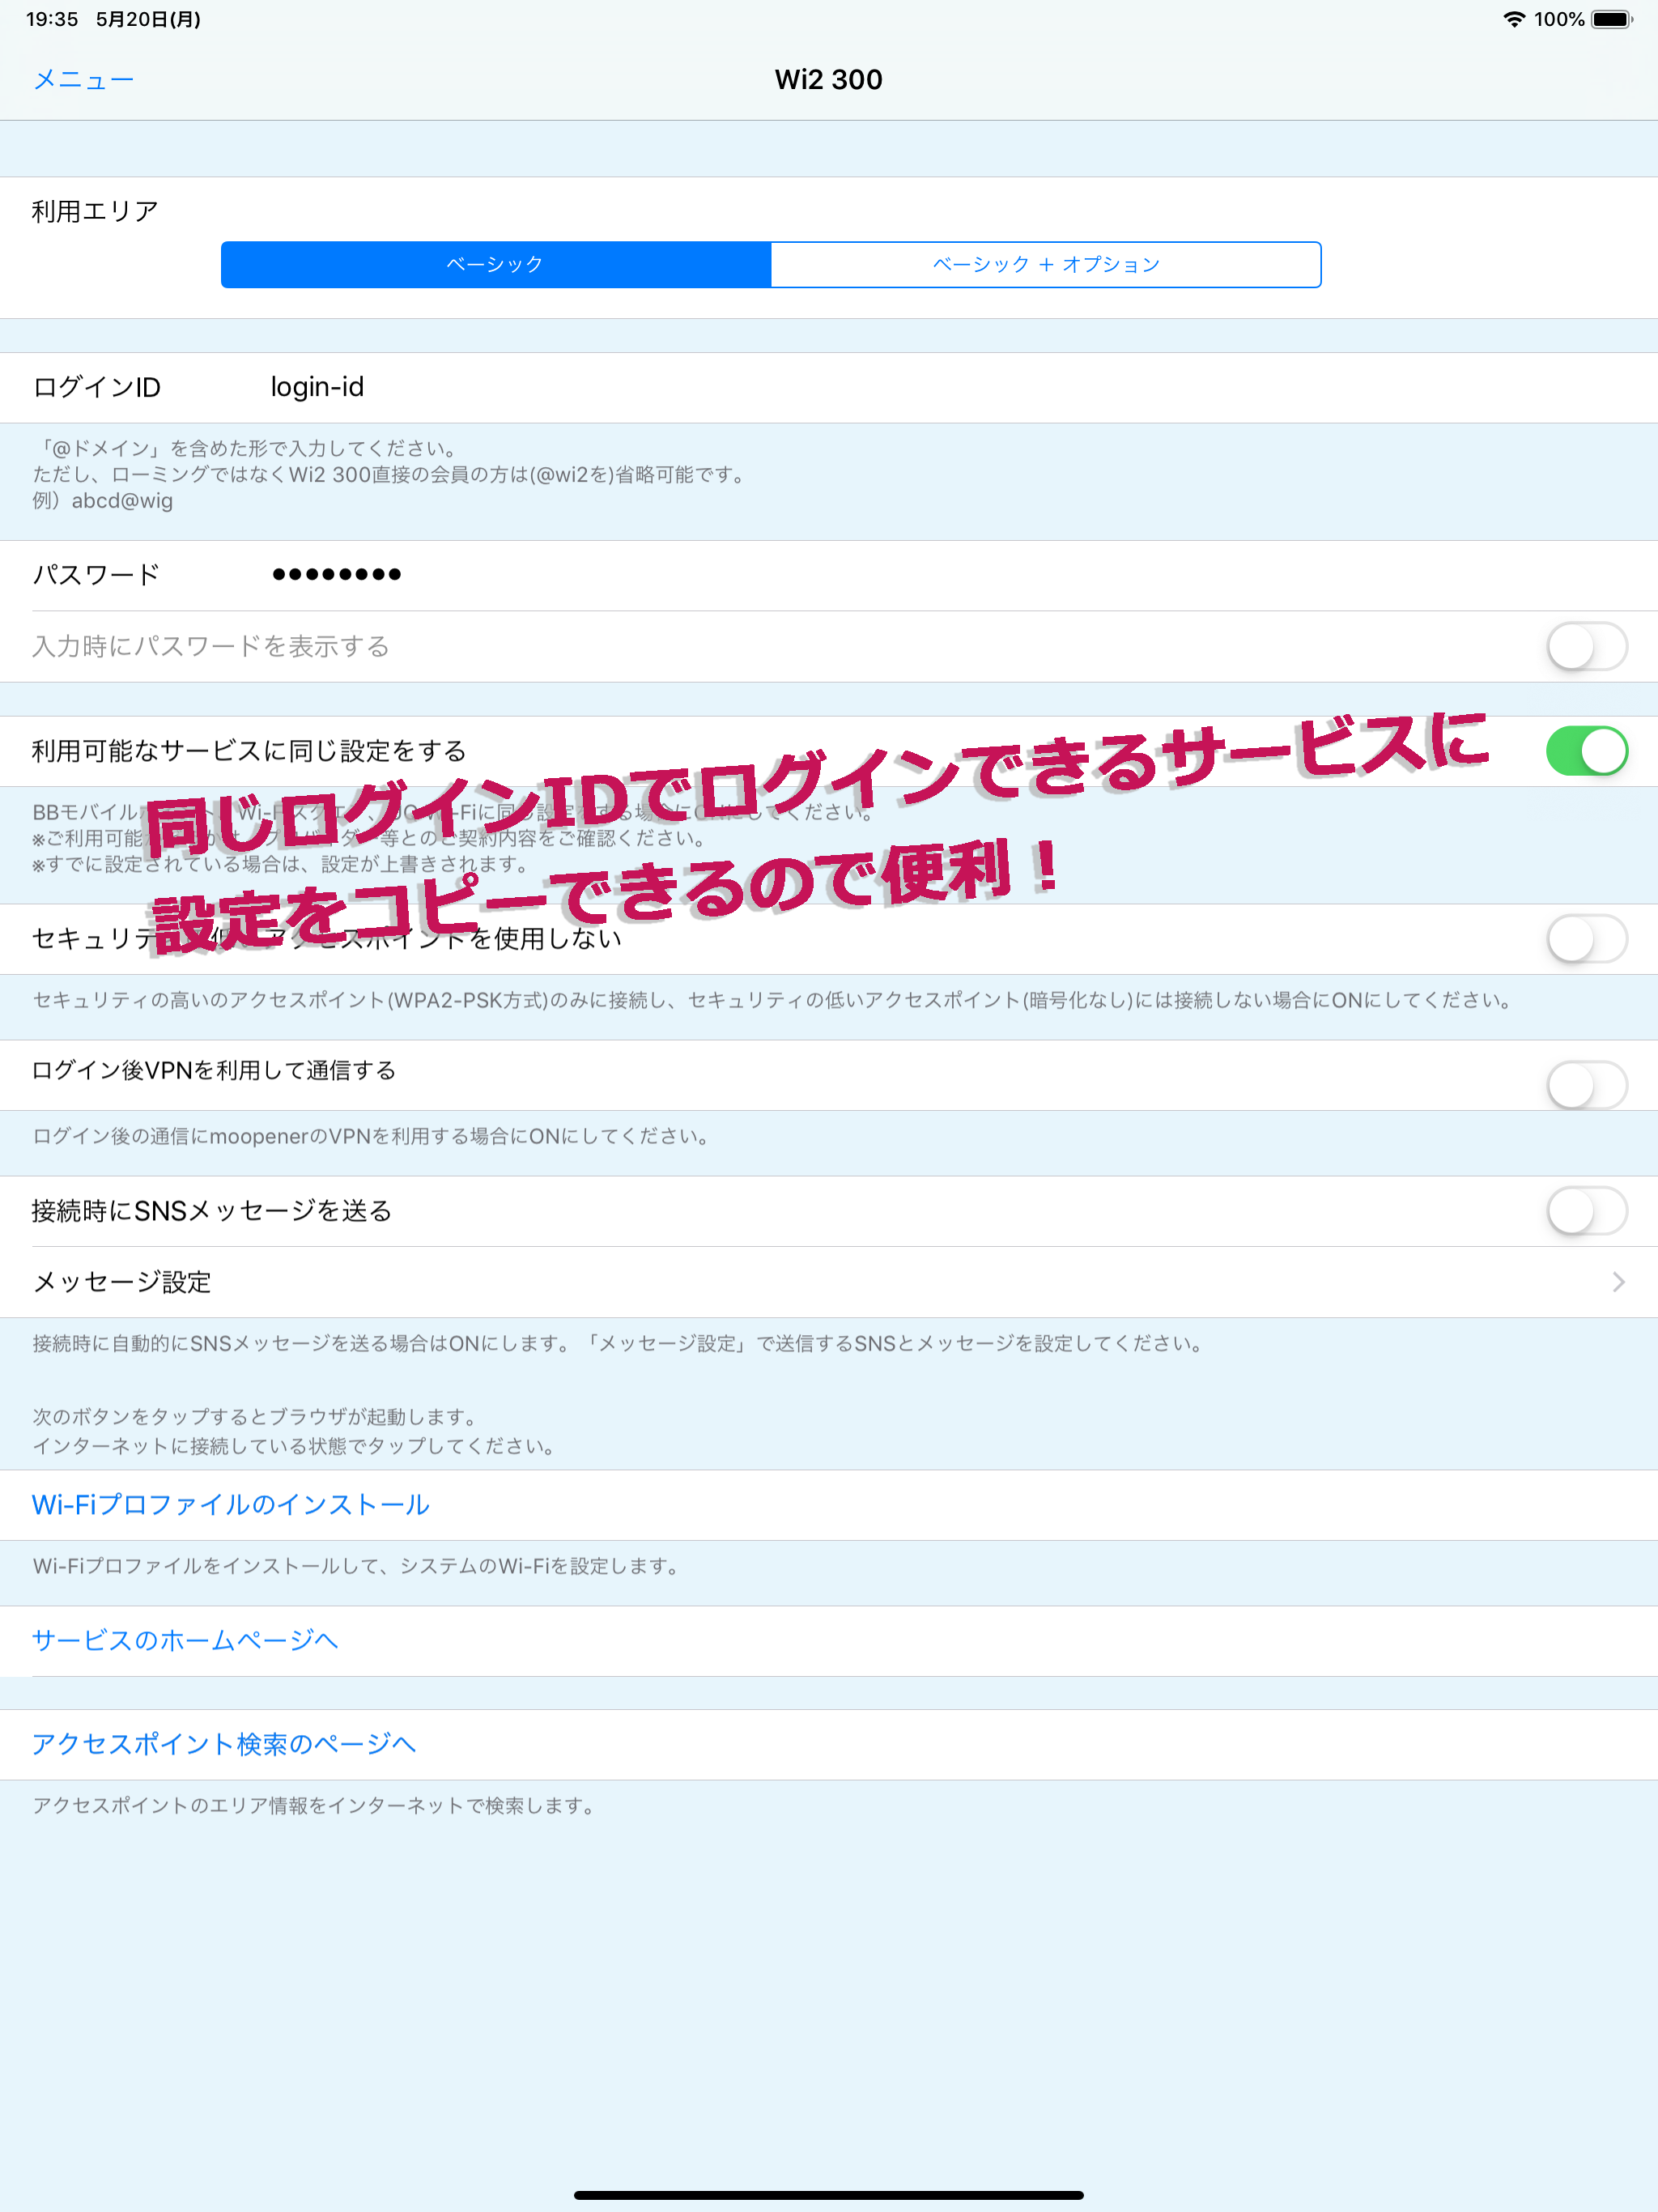Tap the 利用エリア section label
The width and height of the screenshot is (1658, 2212).
95,211
